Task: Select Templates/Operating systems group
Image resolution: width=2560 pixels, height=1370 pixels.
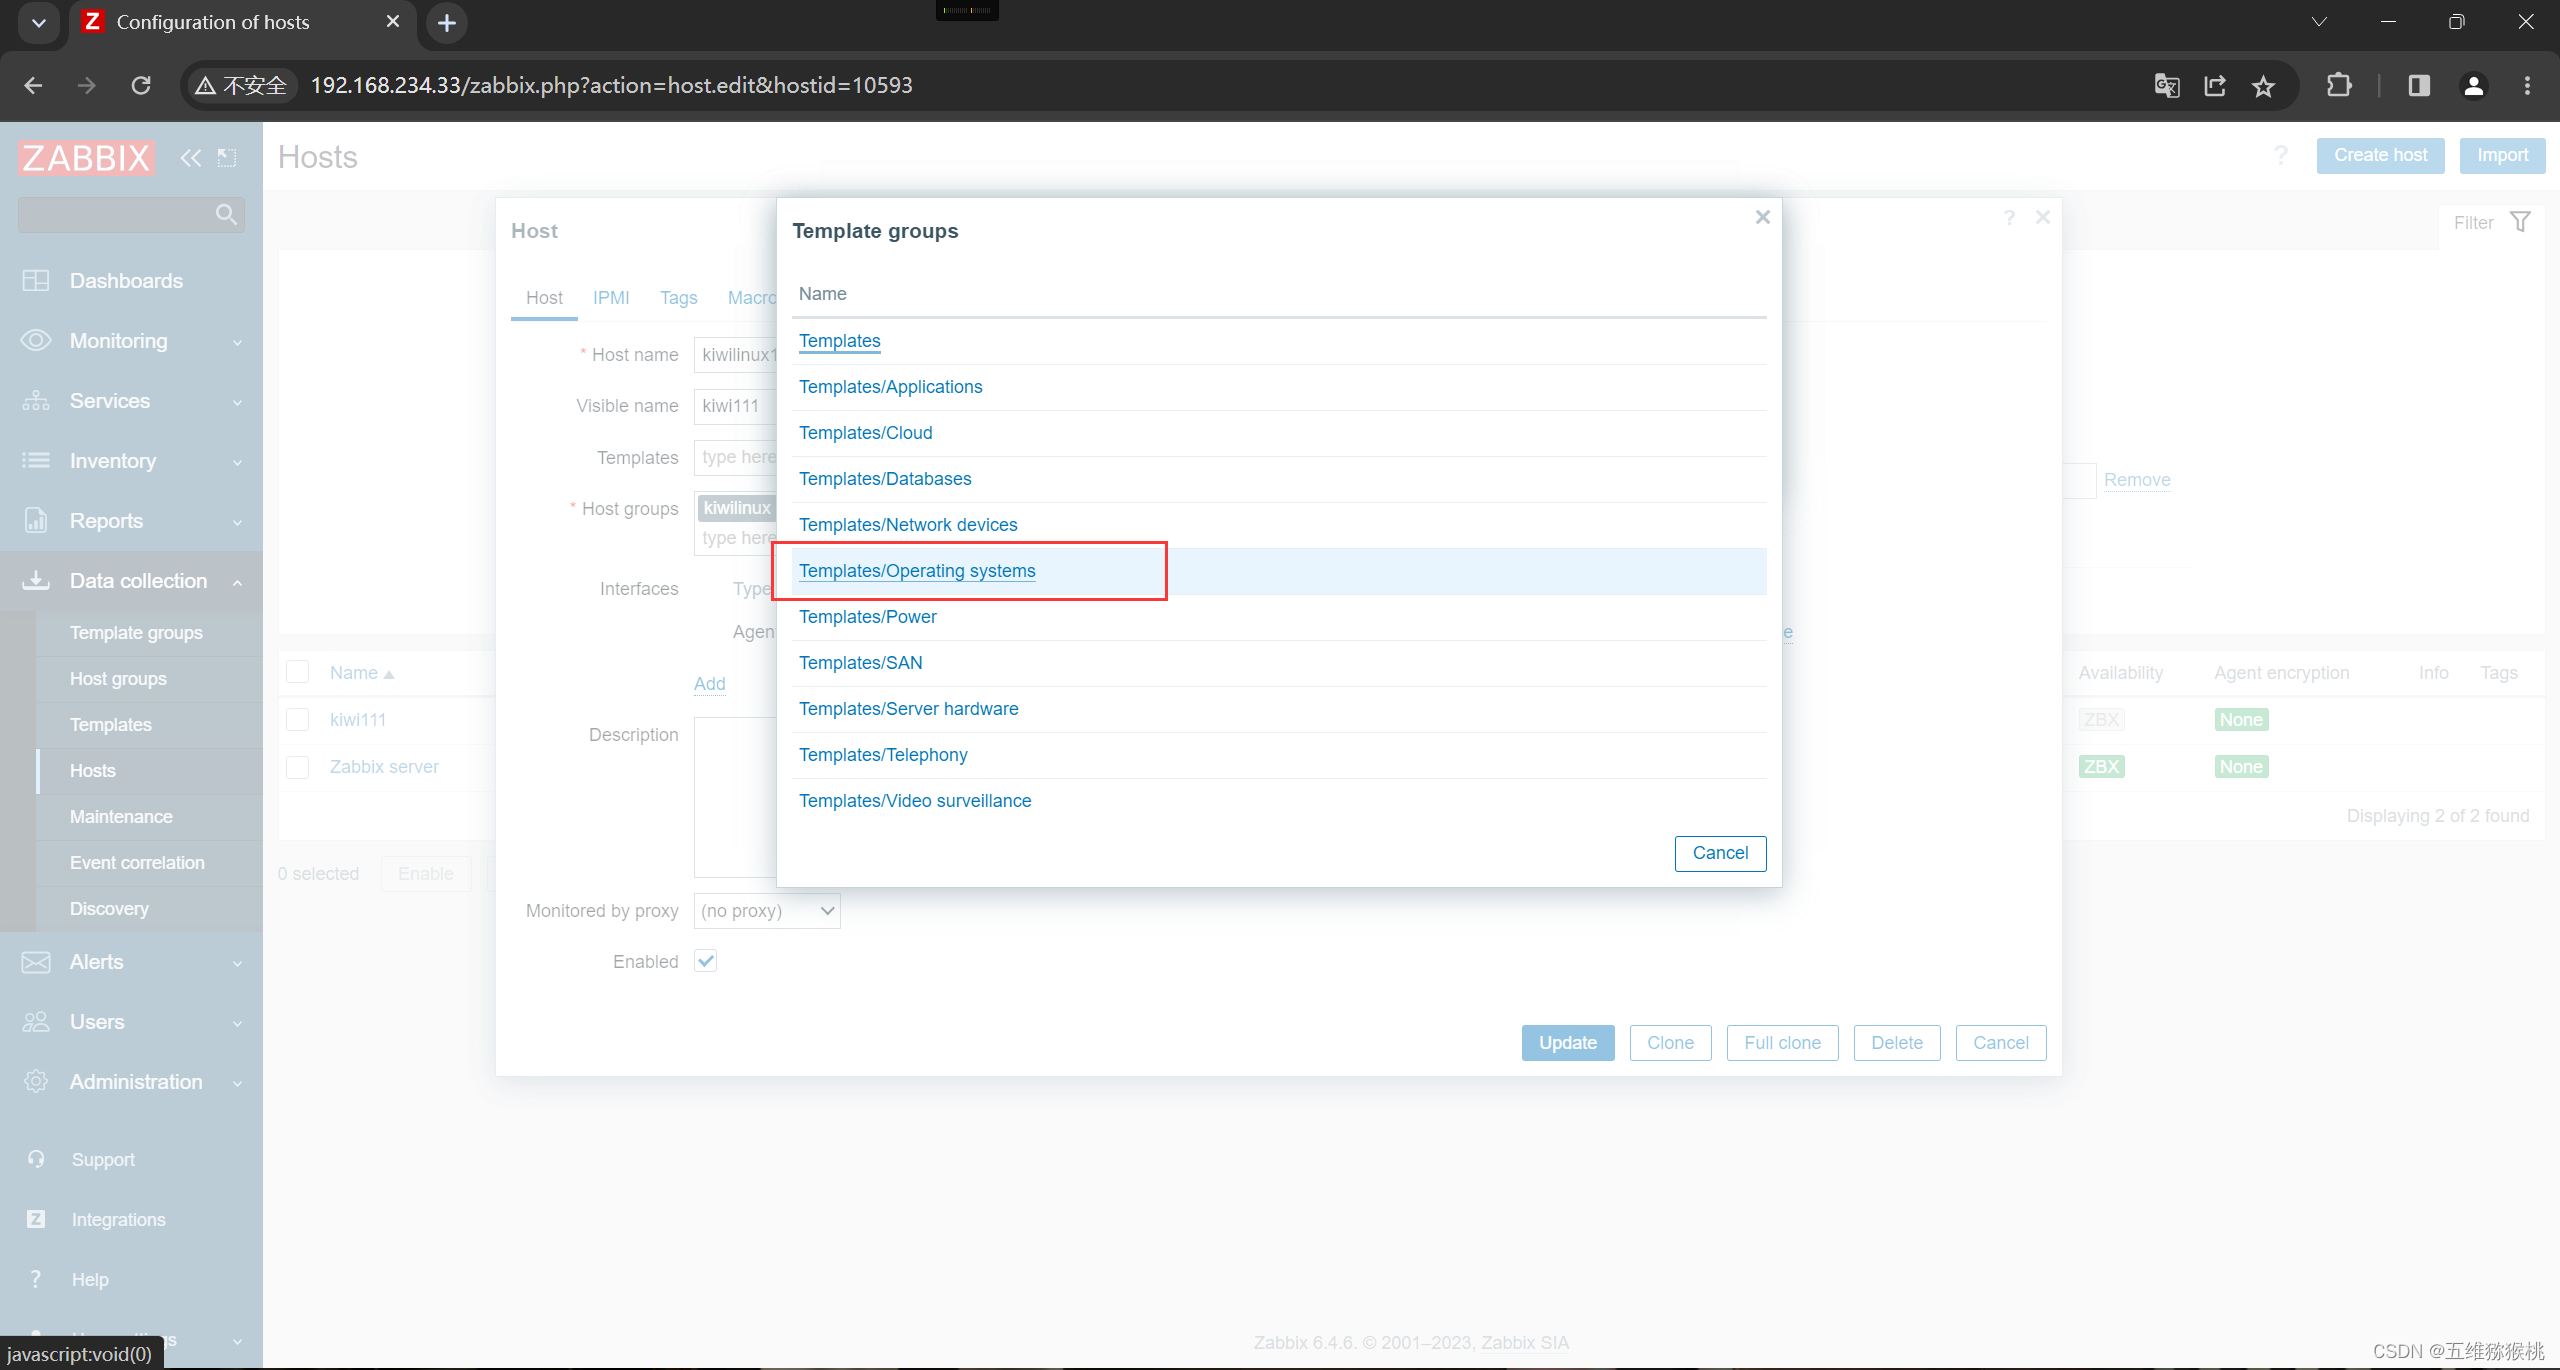Action: click(x=917, y=571)
